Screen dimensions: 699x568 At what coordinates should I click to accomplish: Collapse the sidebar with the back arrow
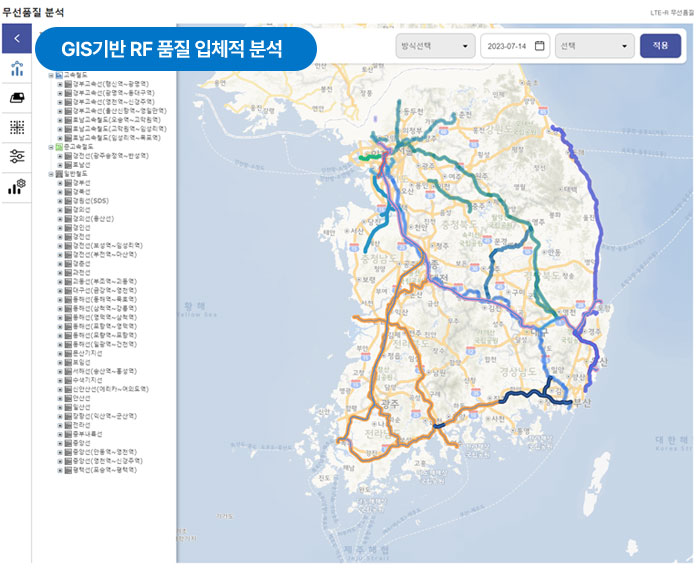16,39
